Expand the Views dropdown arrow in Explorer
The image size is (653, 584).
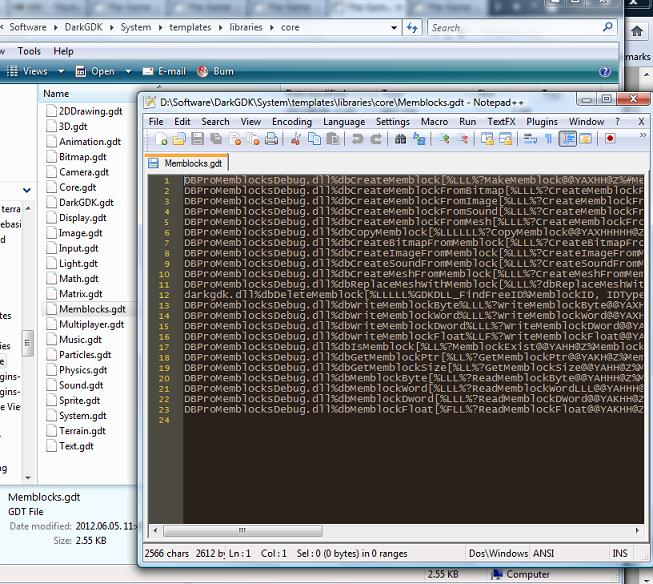pos(61,72)
